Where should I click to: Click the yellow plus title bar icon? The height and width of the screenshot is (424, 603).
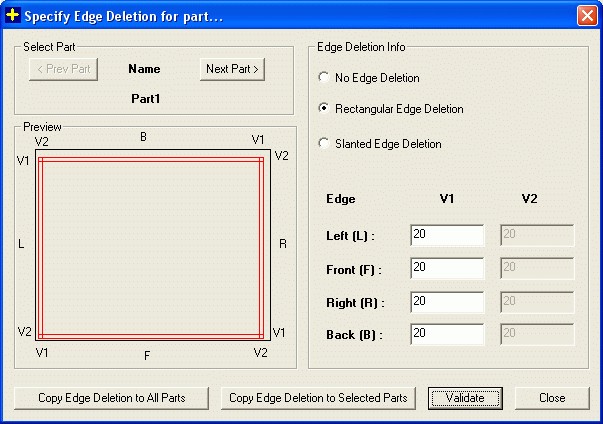click(13, 15)
